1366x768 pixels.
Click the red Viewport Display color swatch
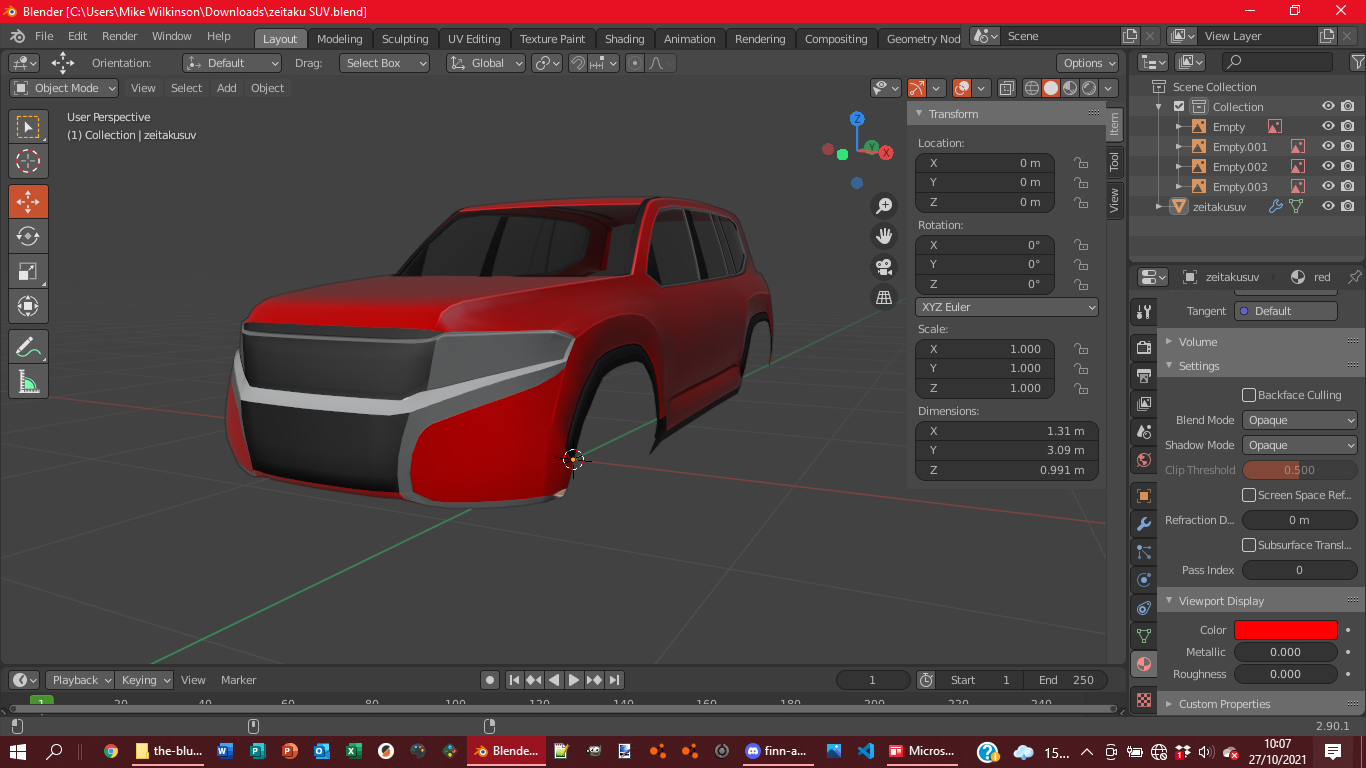click(x=1285, y=630)
